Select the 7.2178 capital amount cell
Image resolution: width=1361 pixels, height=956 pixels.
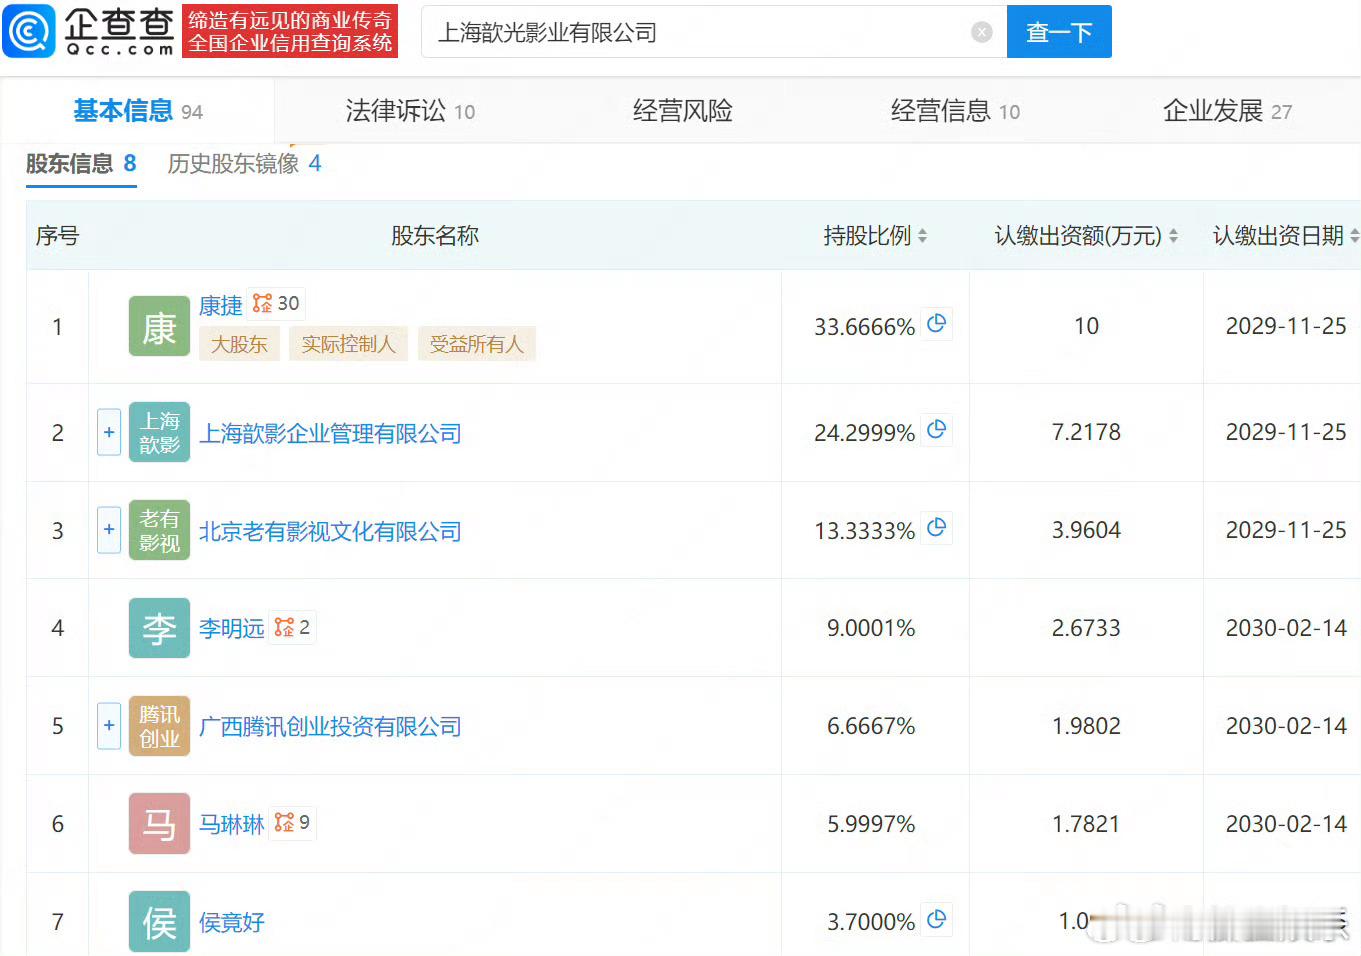tap(1086, 432)
